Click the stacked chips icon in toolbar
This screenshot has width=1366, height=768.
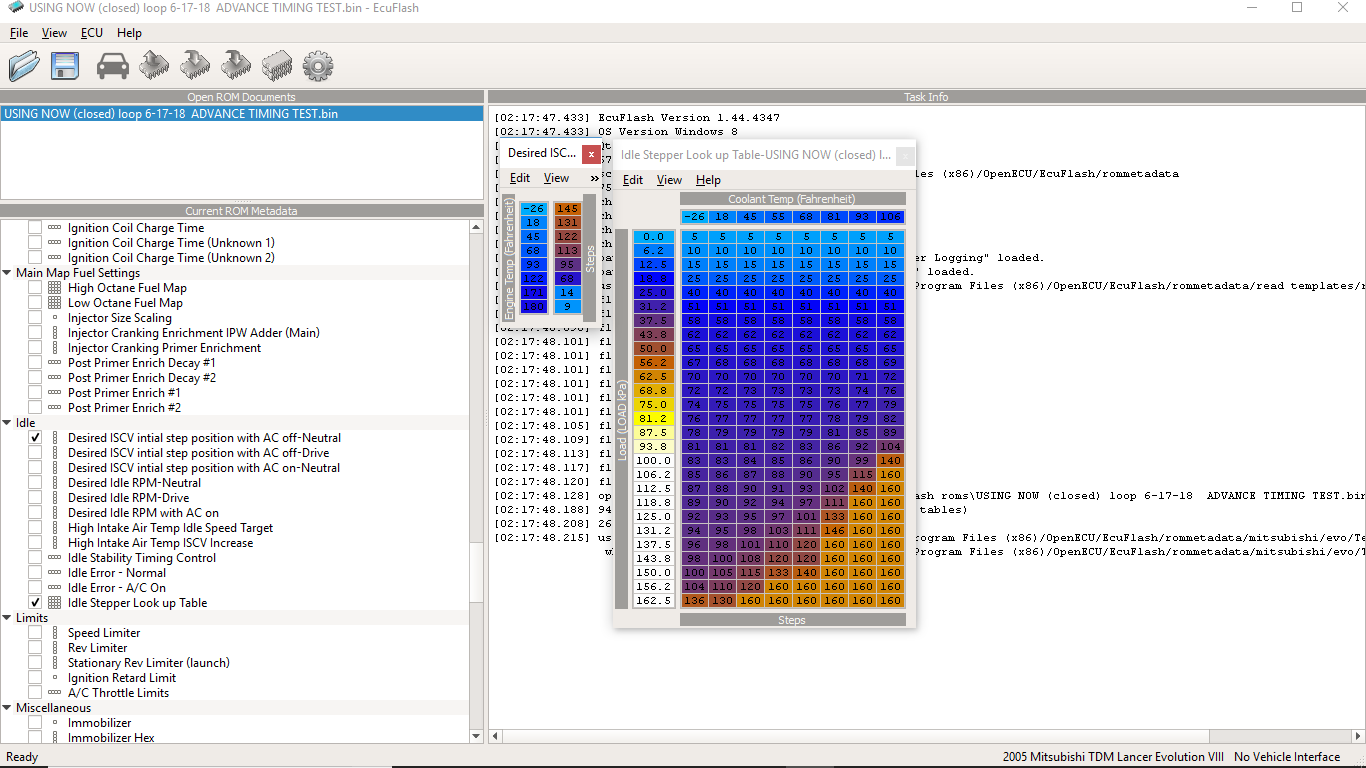pos(277,66)
